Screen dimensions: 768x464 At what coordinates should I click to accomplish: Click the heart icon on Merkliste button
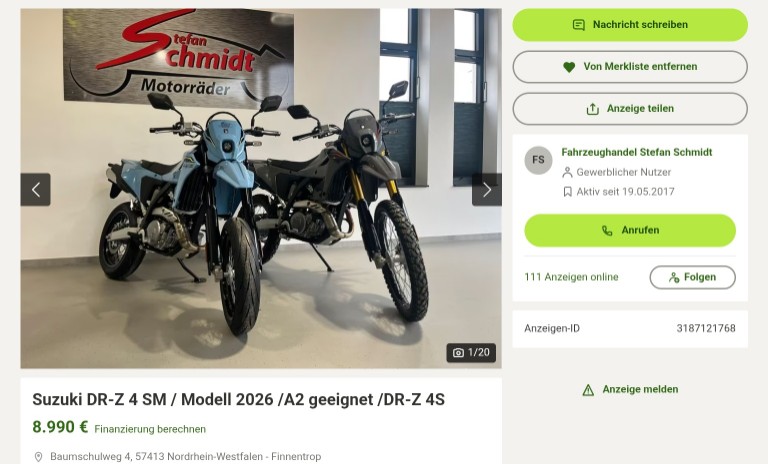click(569, 67)
